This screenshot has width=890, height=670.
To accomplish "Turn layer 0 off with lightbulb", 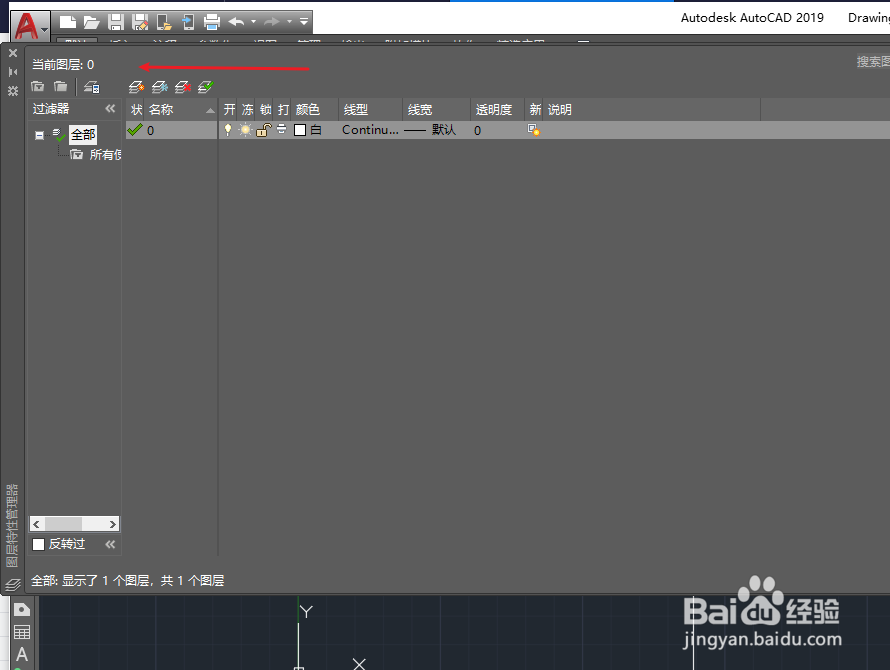I will (228, 130).
